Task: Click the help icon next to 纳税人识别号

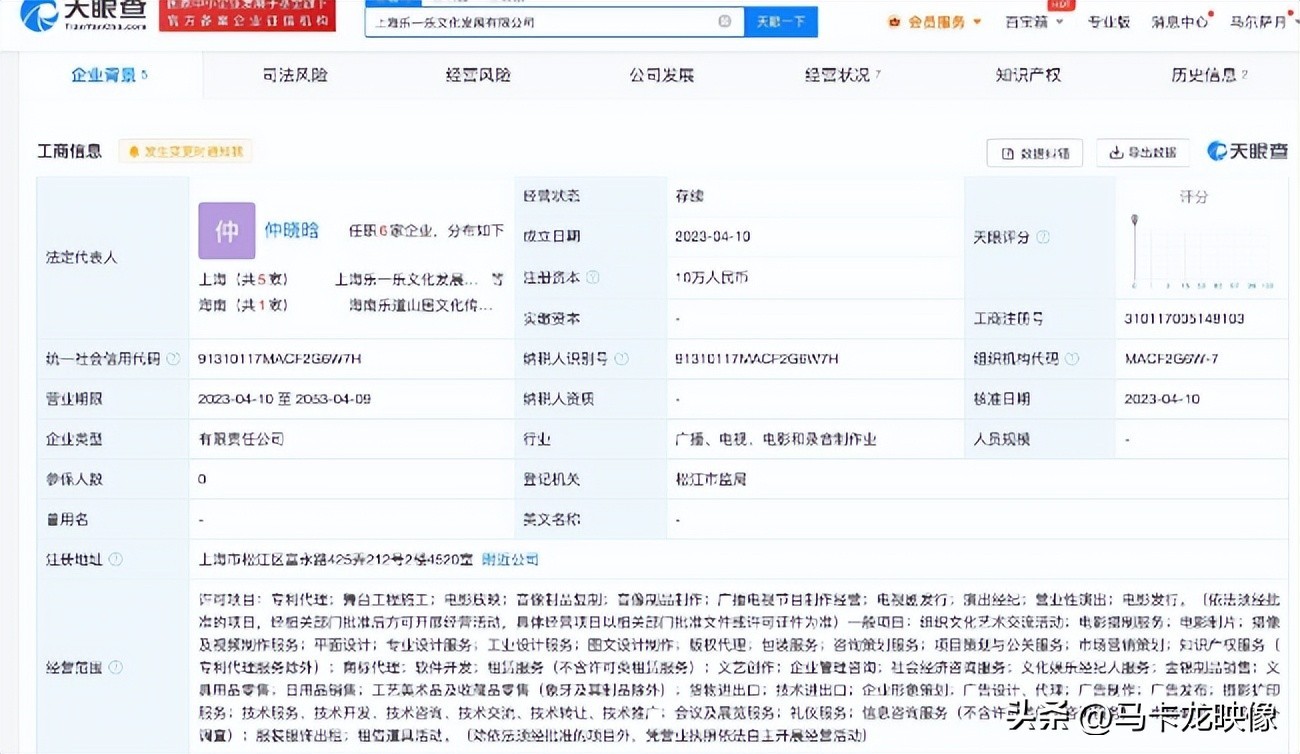Action: 621,358
